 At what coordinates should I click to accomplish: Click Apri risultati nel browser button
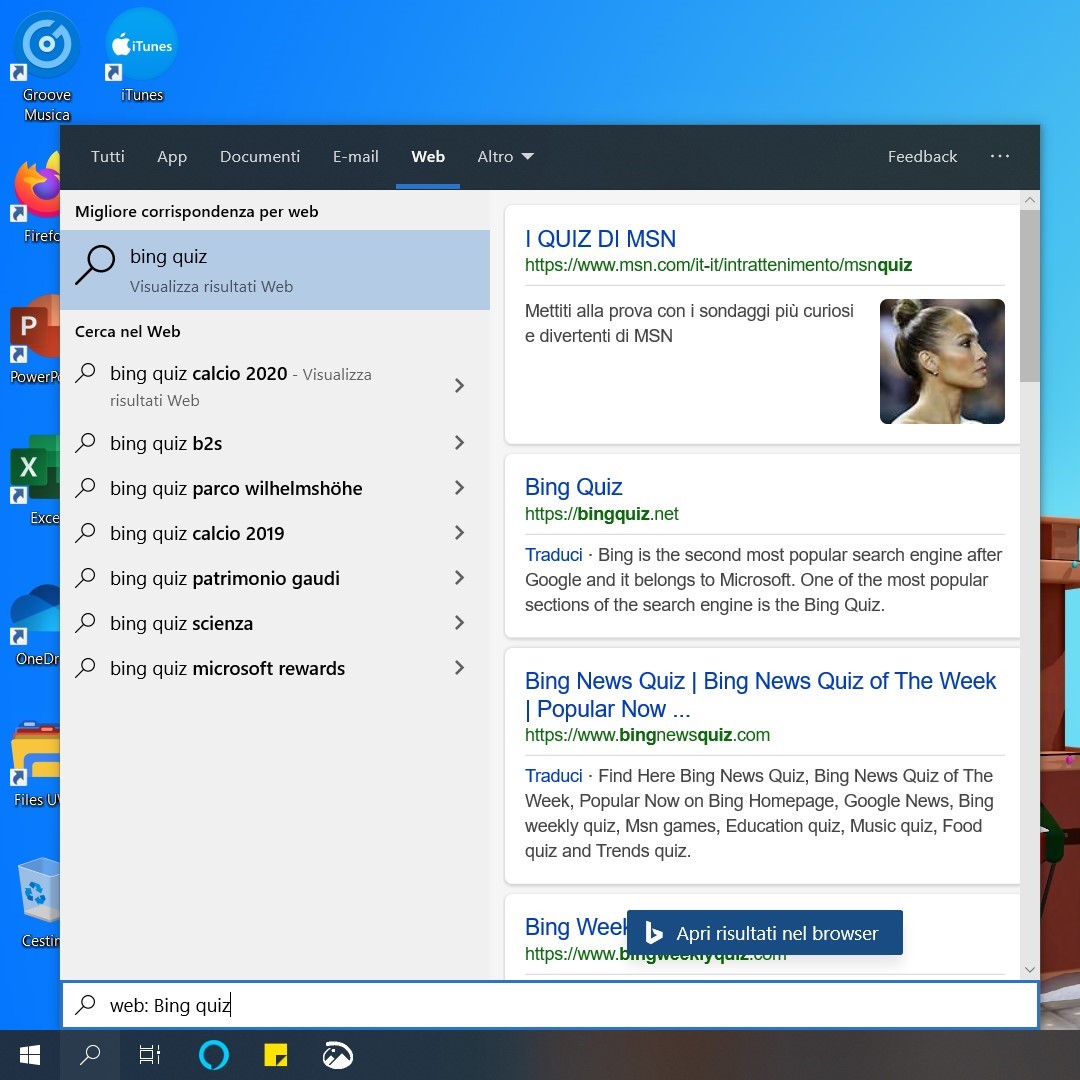pos(765,933)
